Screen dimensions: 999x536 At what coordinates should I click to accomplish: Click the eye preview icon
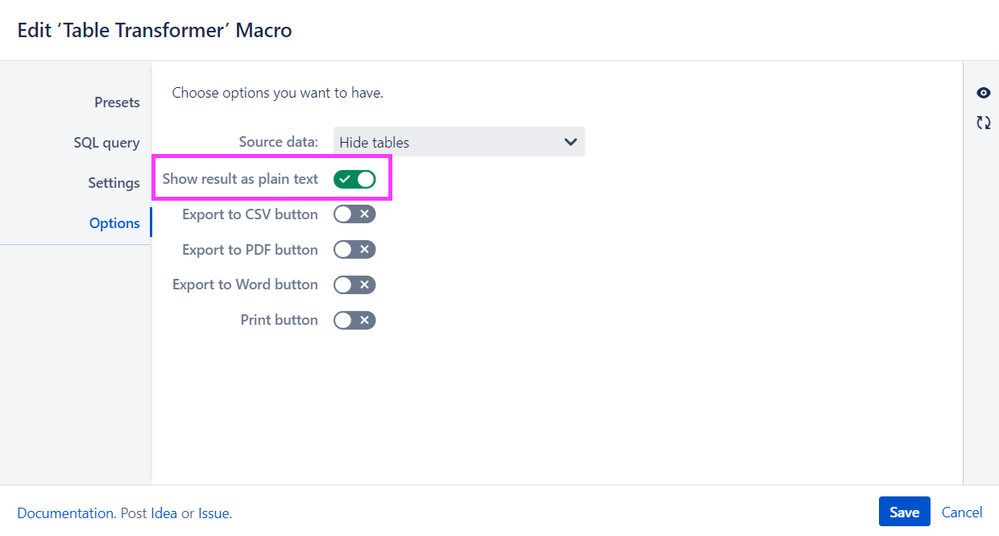tap(983, 93)
